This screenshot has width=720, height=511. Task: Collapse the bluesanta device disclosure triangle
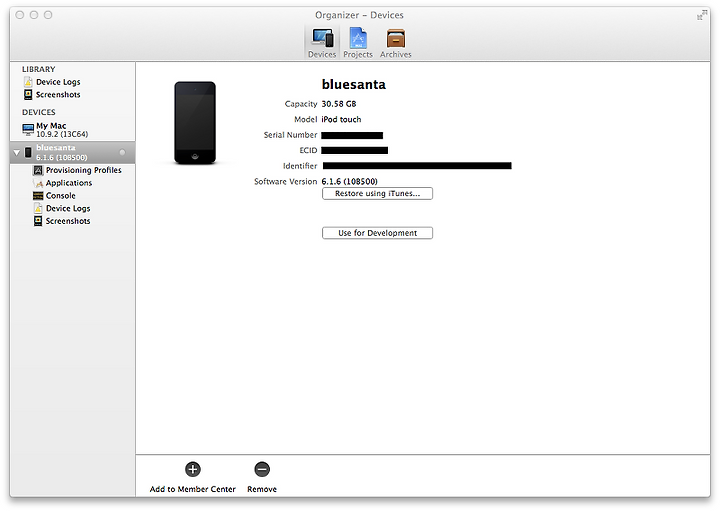(x=17, y=152)
